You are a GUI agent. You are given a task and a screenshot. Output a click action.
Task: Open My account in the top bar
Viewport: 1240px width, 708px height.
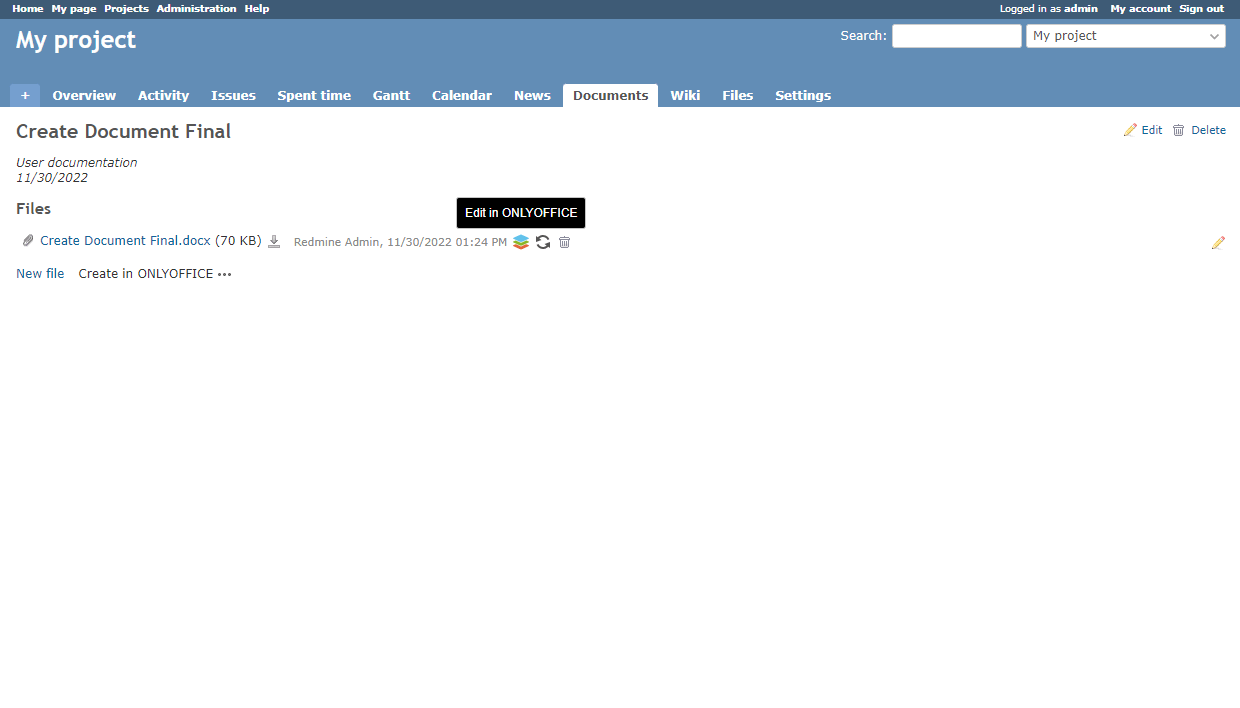[1140, 9]
